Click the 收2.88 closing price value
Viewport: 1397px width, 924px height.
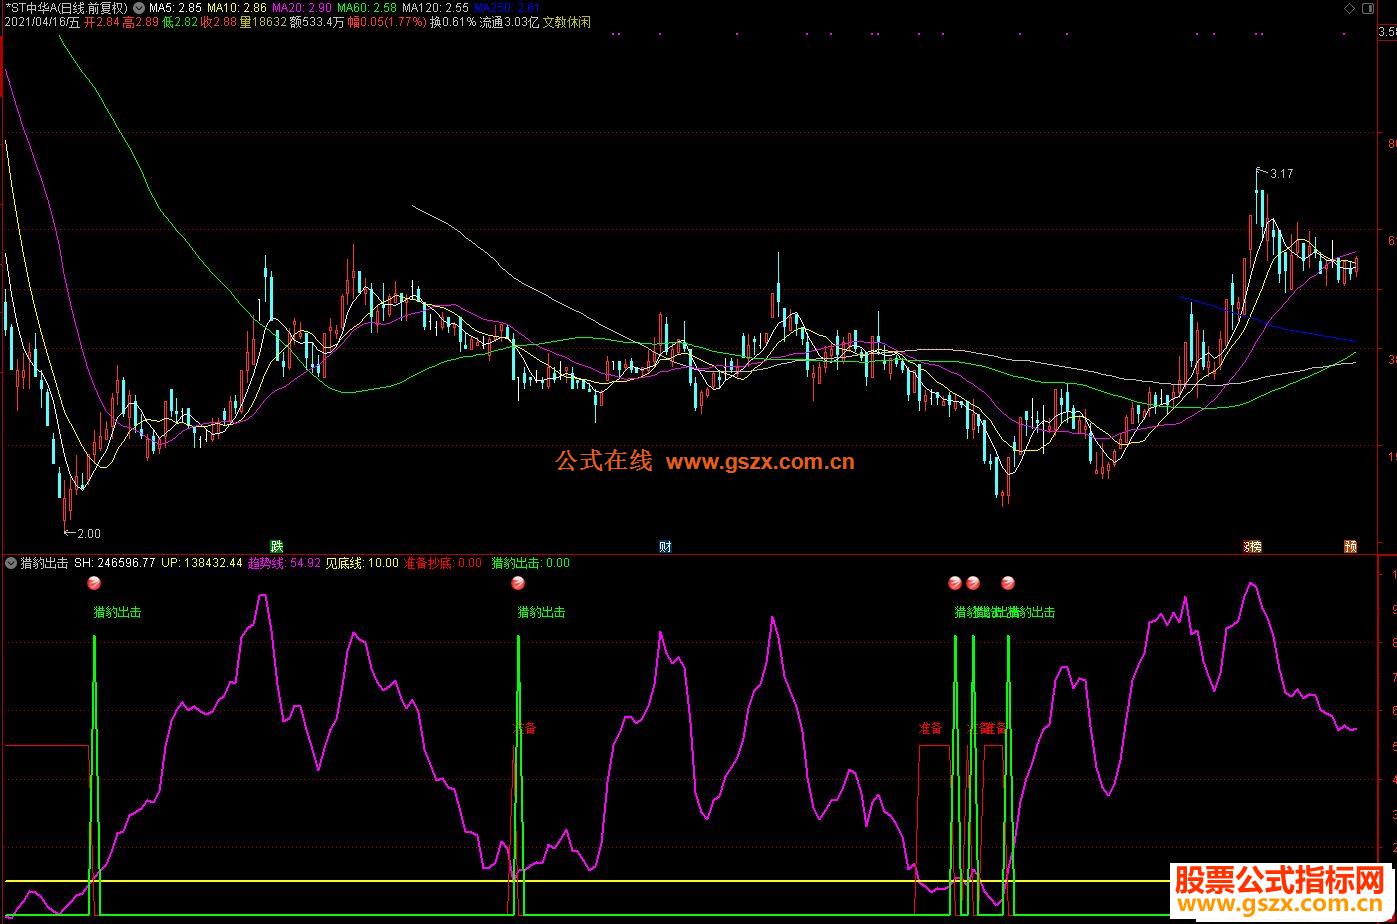pyautogui.click(x=219, y=22)
